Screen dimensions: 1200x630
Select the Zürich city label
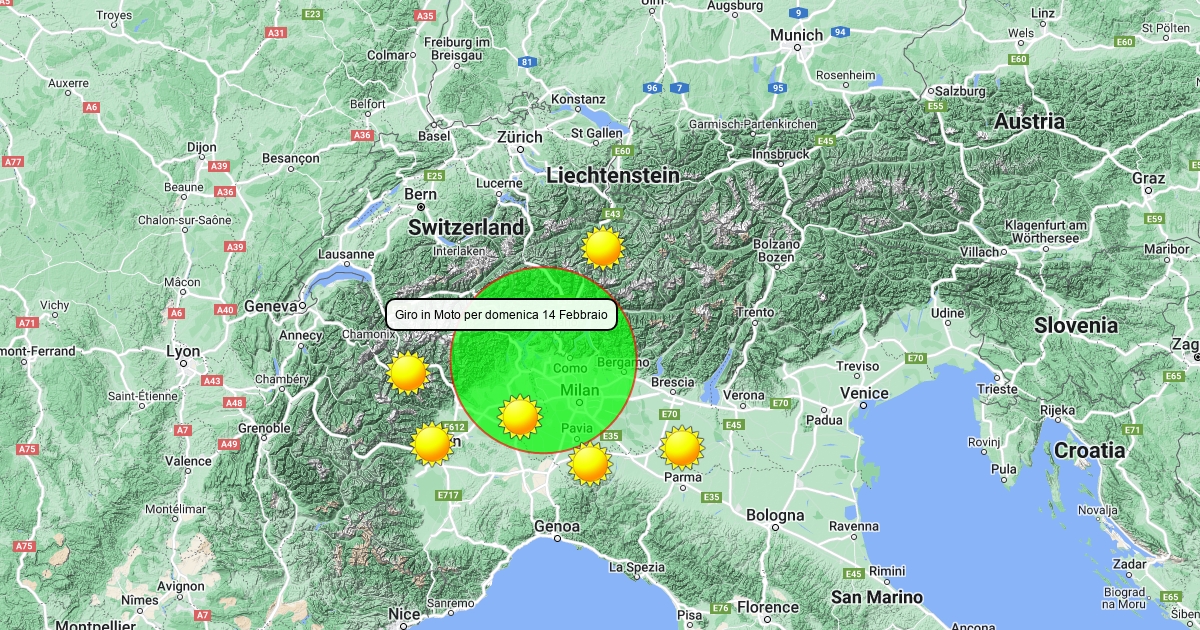click(x=520, y=137)
